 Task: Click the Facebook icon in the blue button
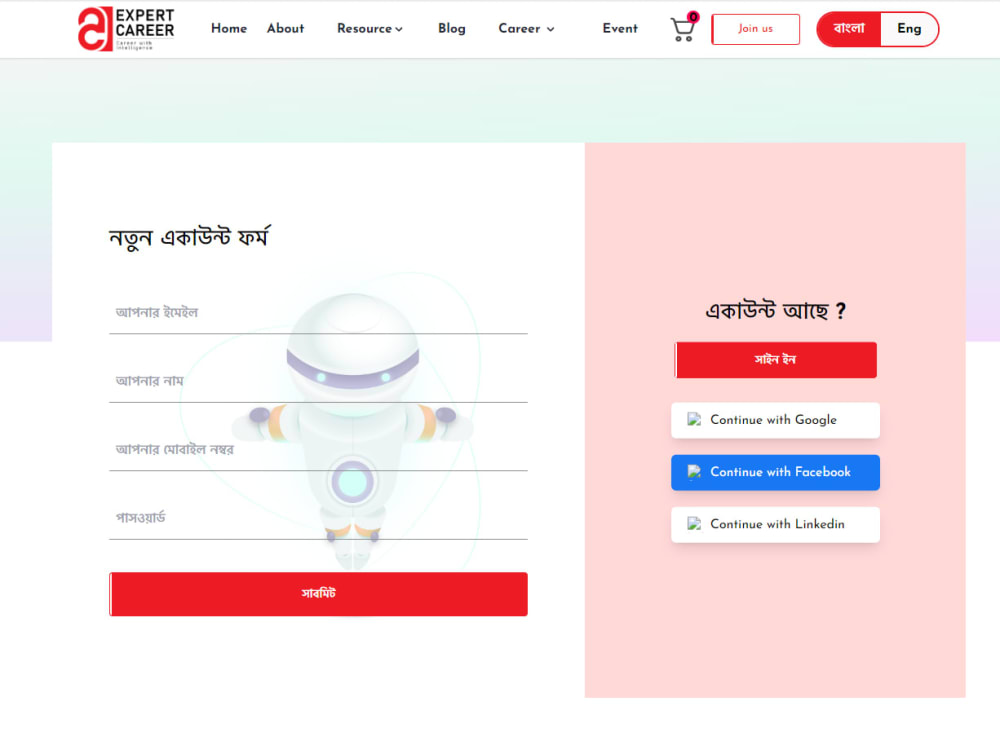click(694, 472)
